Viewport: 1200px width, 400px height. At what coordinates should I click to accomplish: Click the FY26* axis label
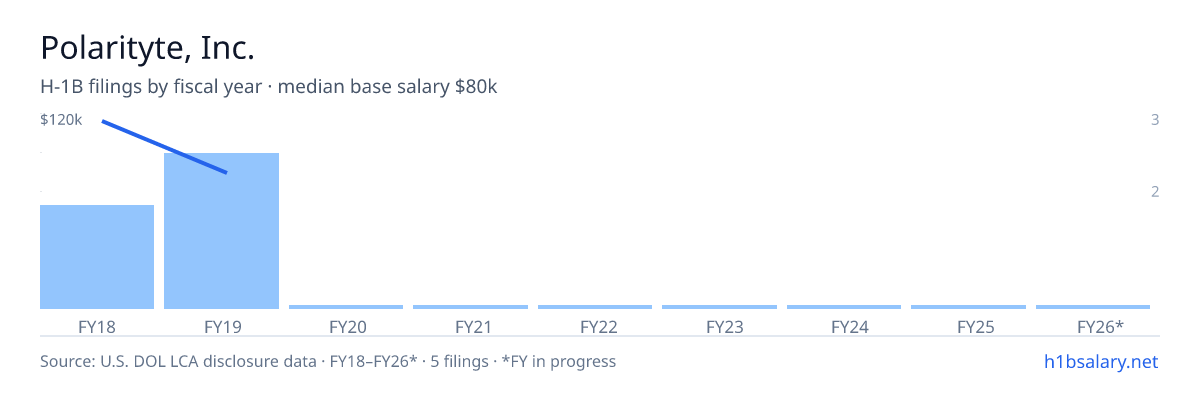(x=1100, y=326)
